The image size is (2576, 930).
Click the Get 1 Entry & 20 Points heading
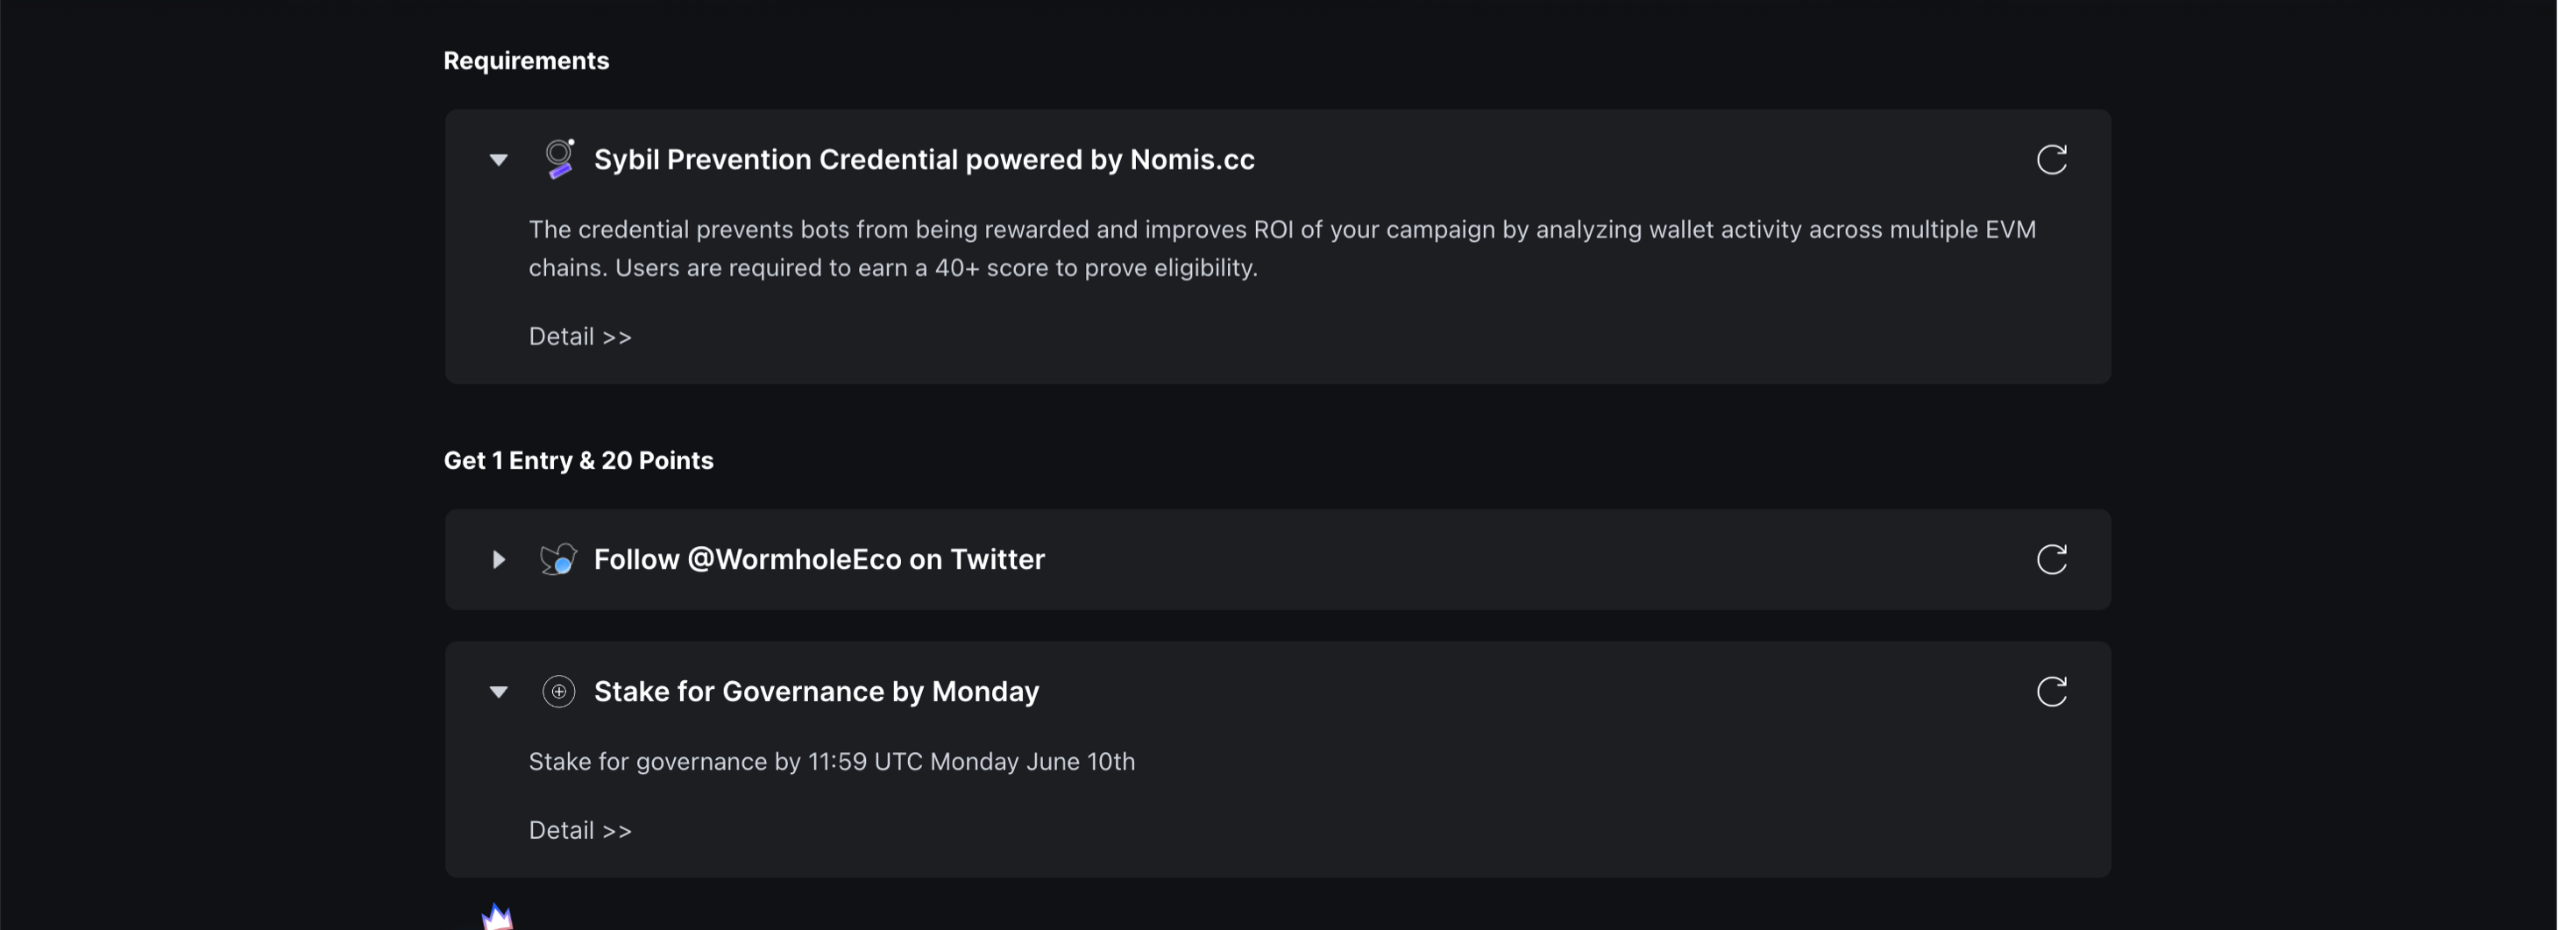pos(578,461)
